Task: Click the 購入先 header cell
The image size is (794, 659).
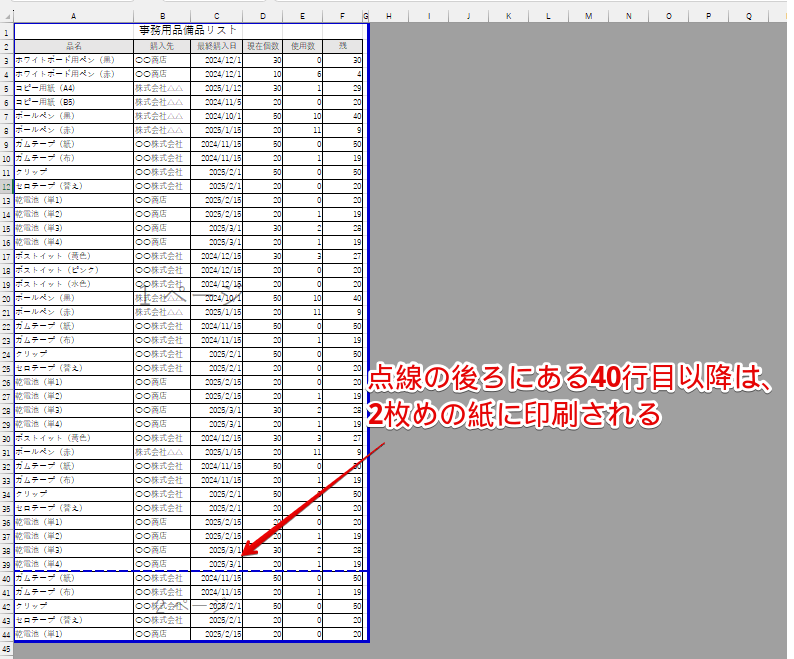Action: point(162,46)
